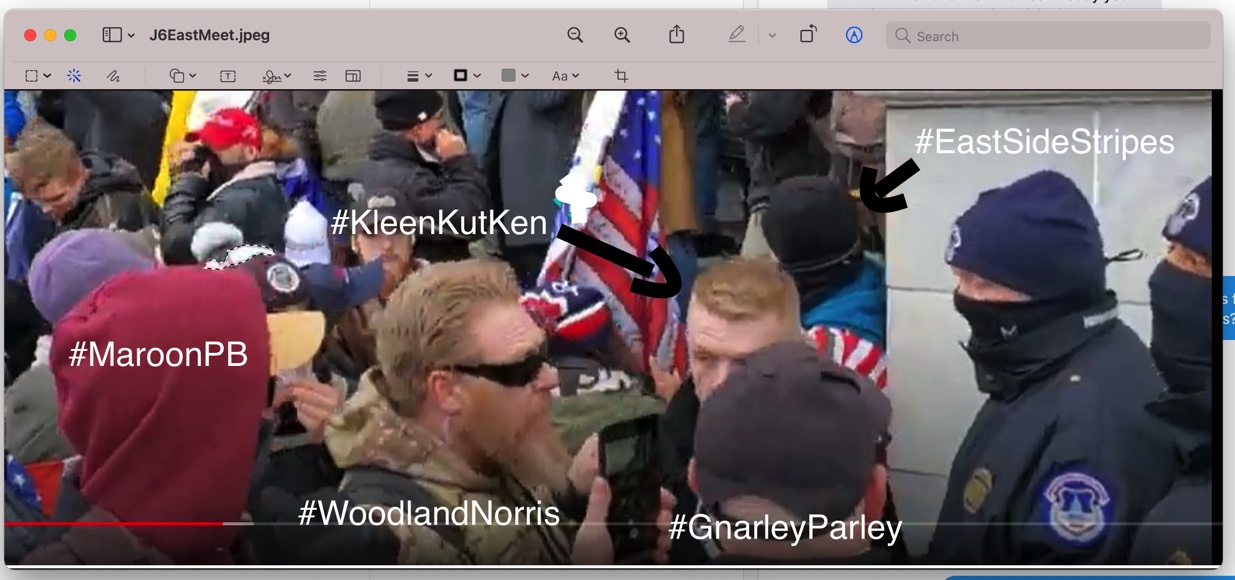This screenshot has height=580, width=1235.
Task: Select the #EastSideStripes text annotation
Action: pyautogui.click(x=1045, y=142)
